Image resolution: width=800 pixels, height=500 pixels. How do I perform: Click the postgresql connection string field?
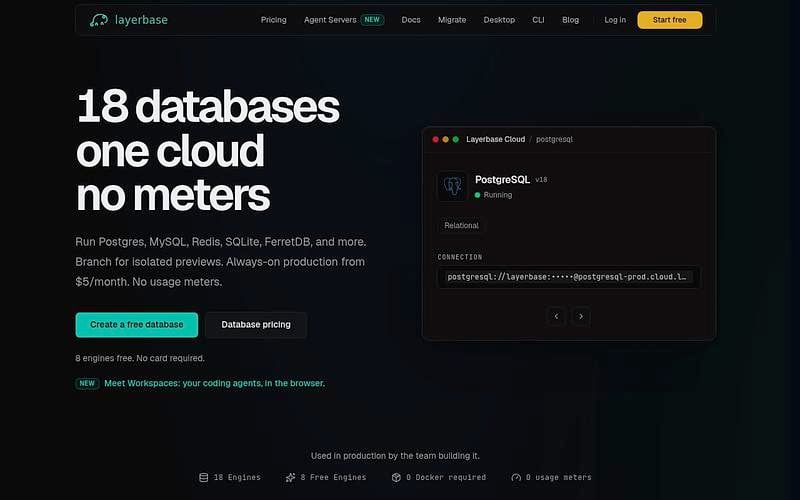568,277
